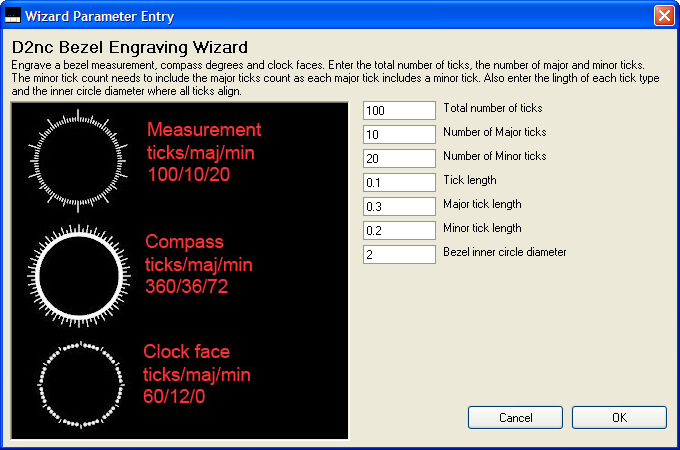Click the red 'Clock face' caption
This screenshot has height=450, width=680.
(186, 352)
